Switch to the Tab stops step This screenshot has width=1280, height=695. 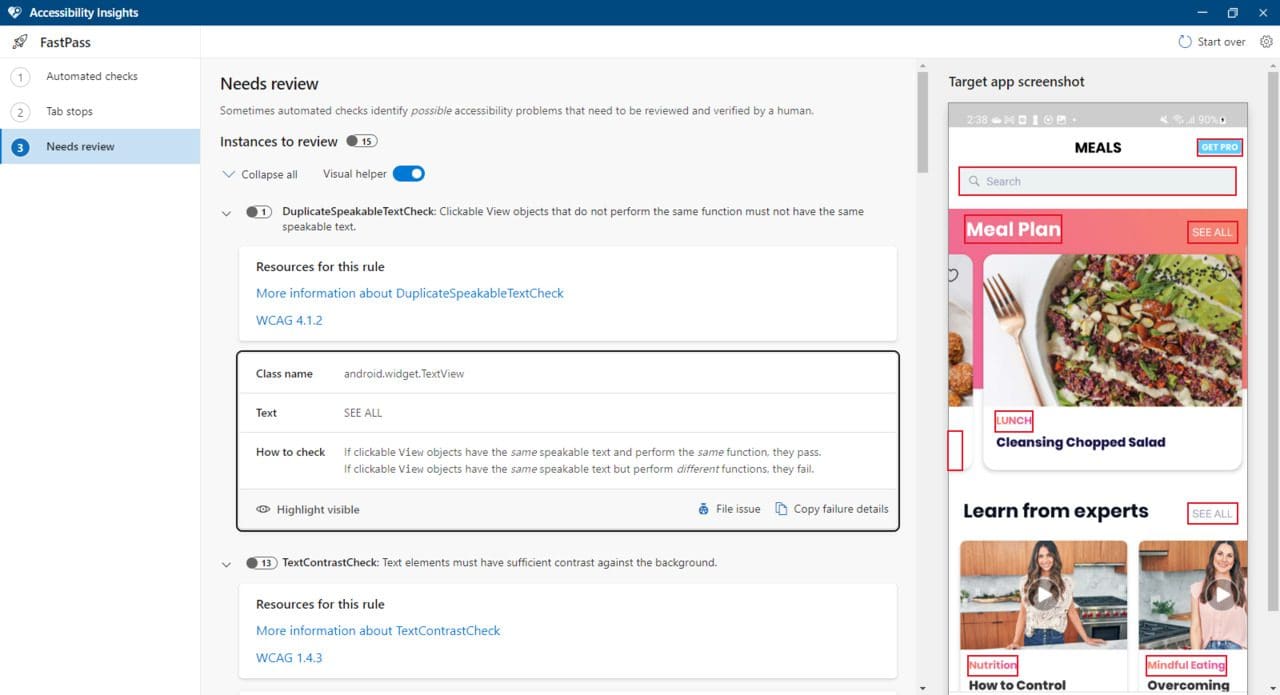(69, 112)
